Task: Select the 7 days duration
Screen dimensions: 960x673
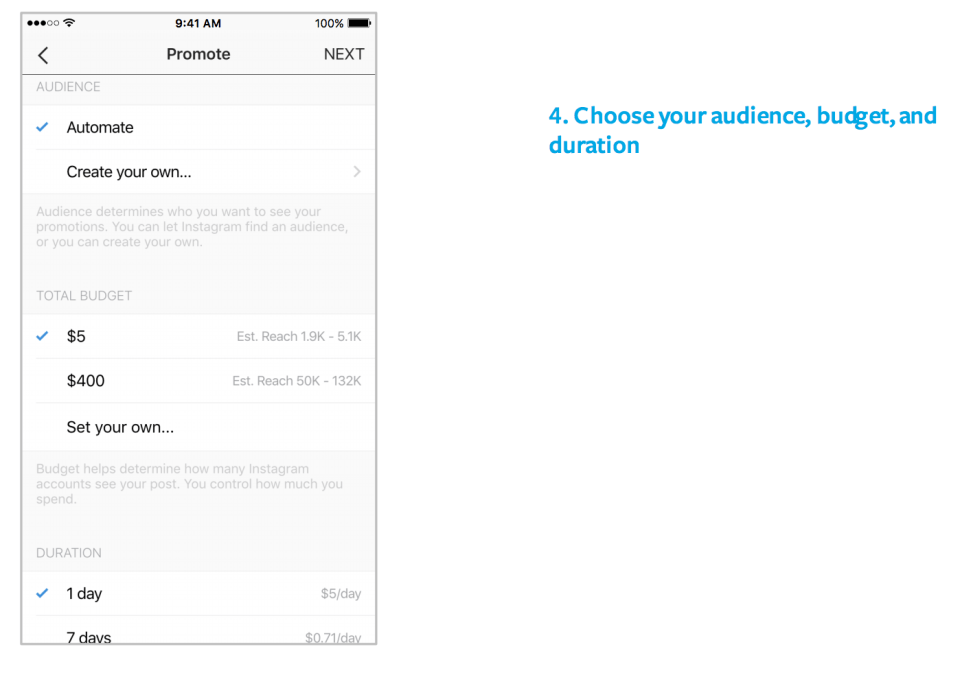Action: (x=89, y=637)
